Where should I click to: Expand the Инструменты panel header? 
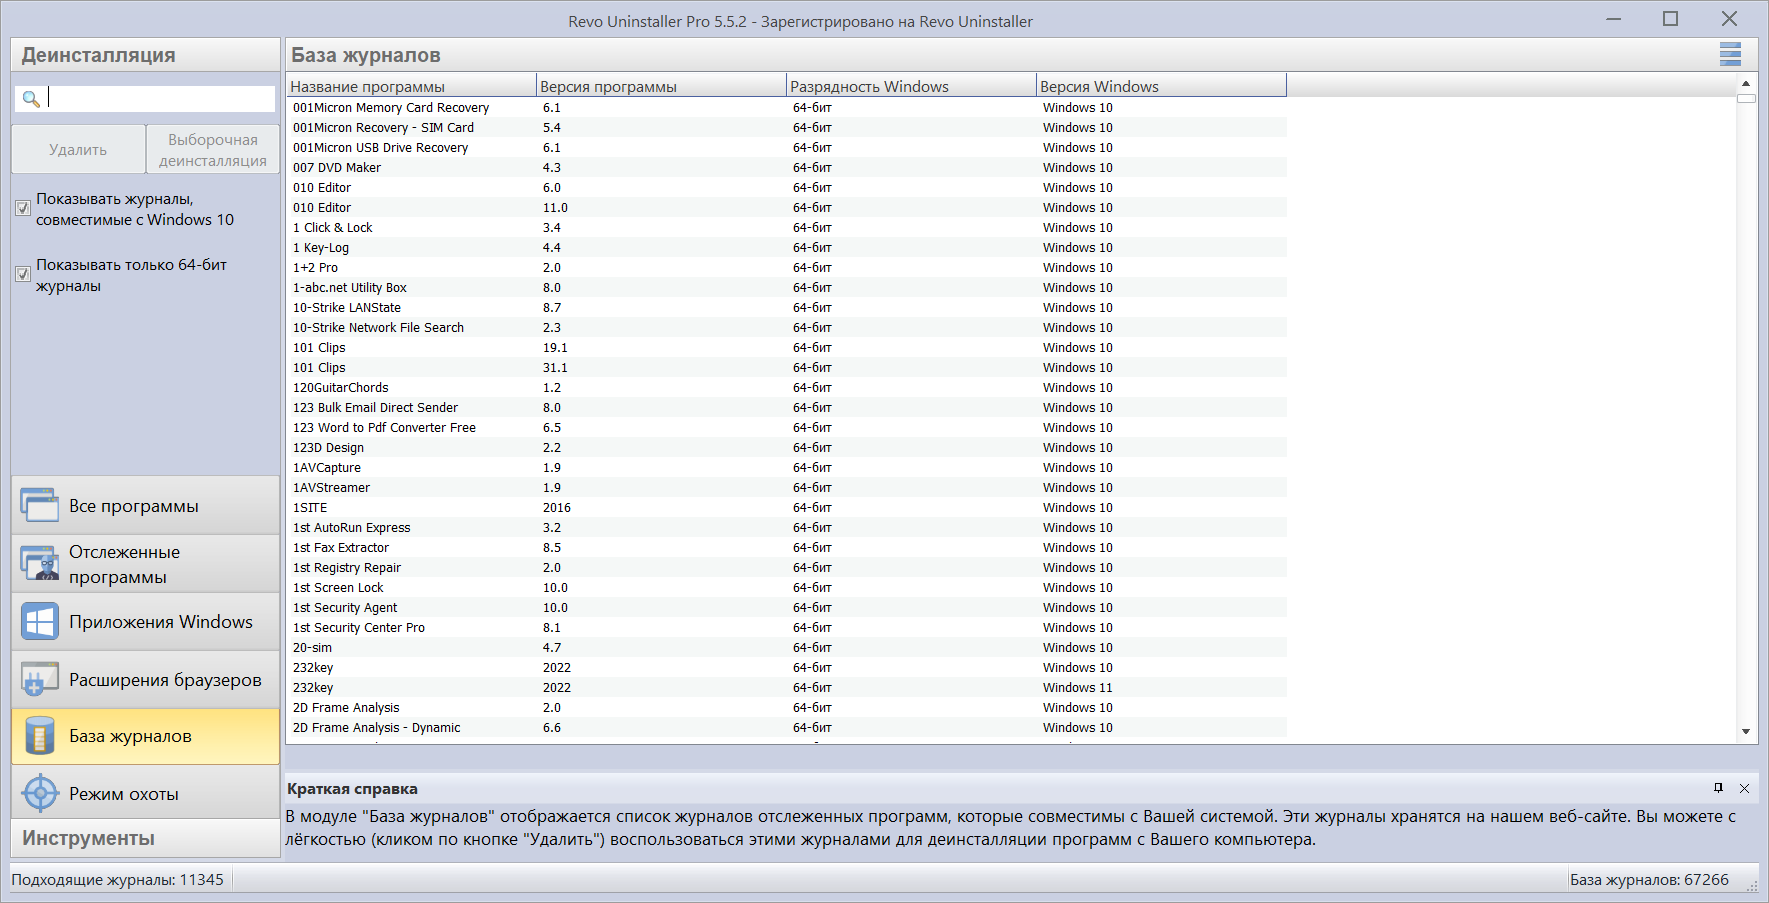coord(146,838)
